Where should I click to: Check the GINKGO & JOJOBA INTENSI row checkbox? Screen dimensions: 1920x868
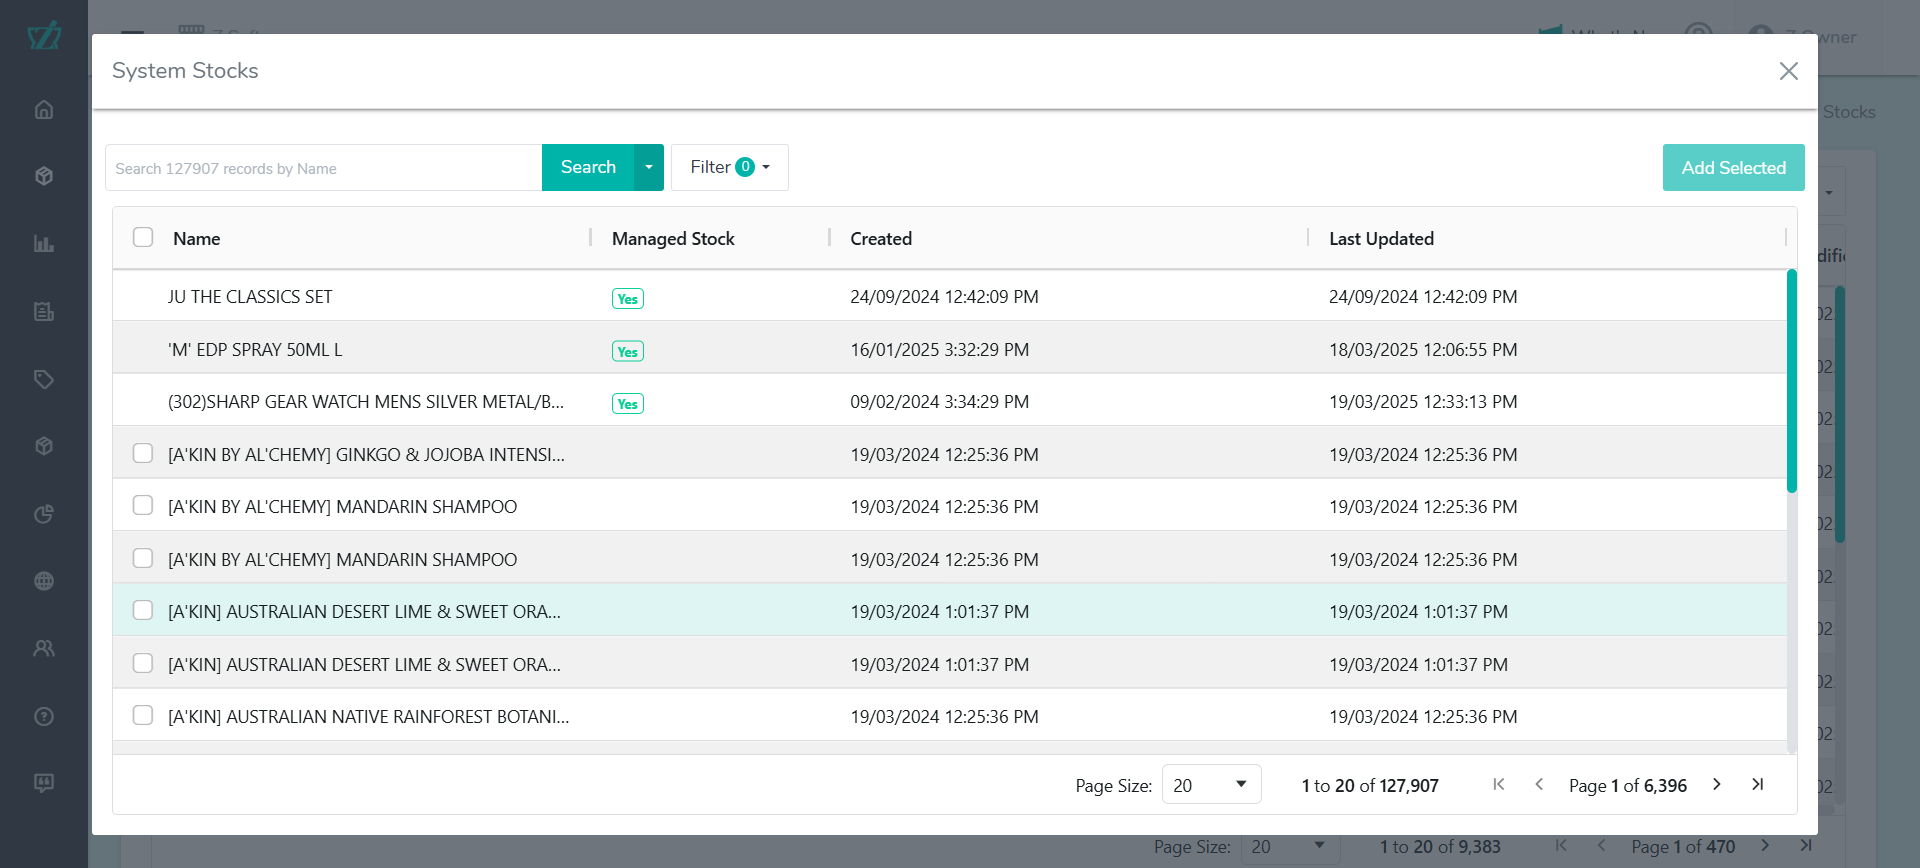143,453
